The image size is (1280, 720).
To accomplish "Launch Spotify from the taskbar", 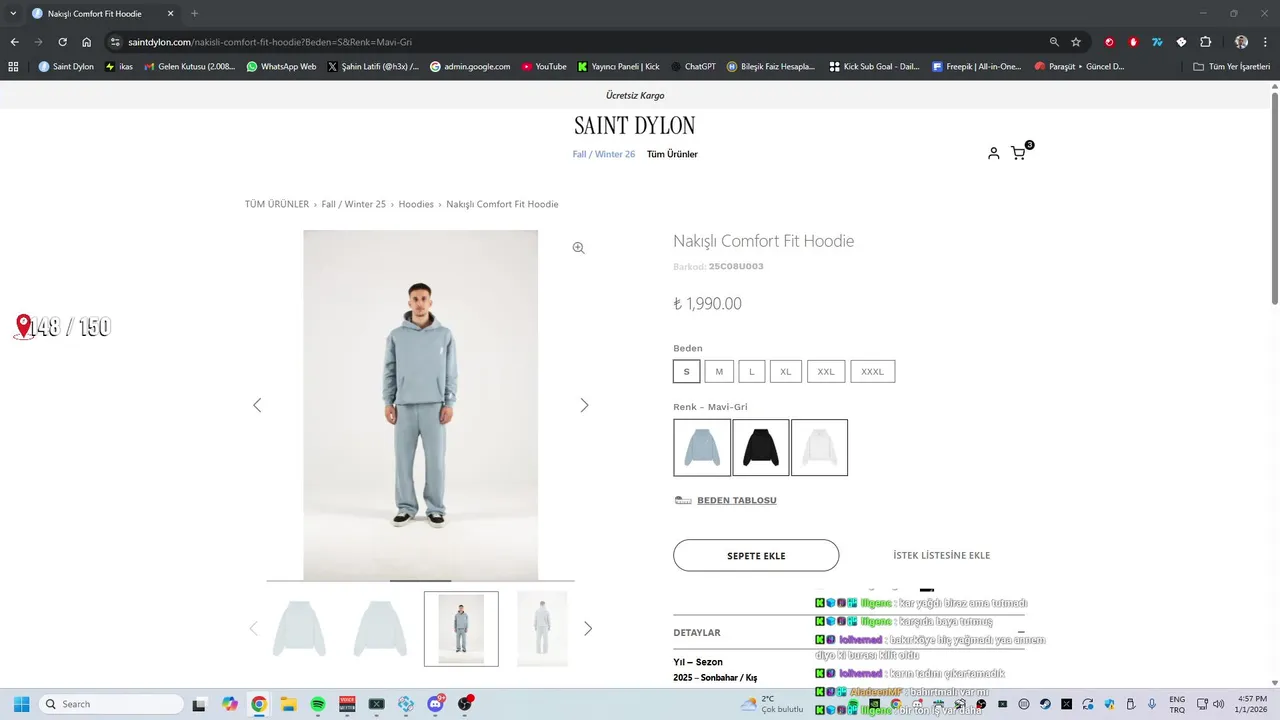I will (318, 704).
